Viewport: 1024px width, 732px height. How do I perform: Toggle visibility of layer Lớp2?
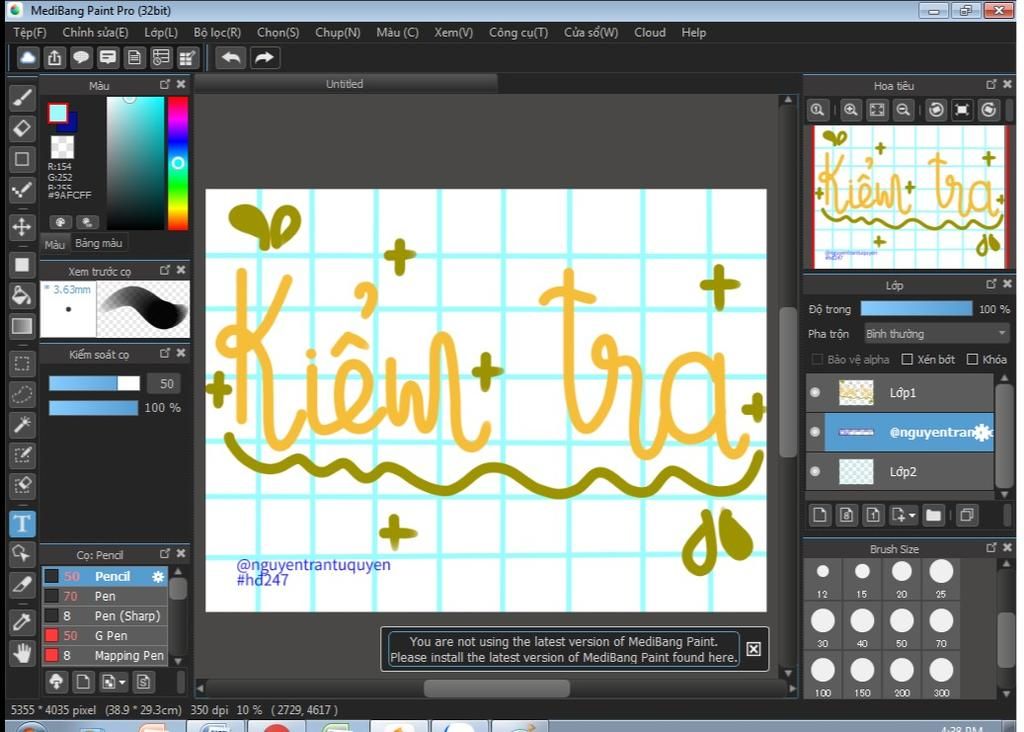[815, 471]
